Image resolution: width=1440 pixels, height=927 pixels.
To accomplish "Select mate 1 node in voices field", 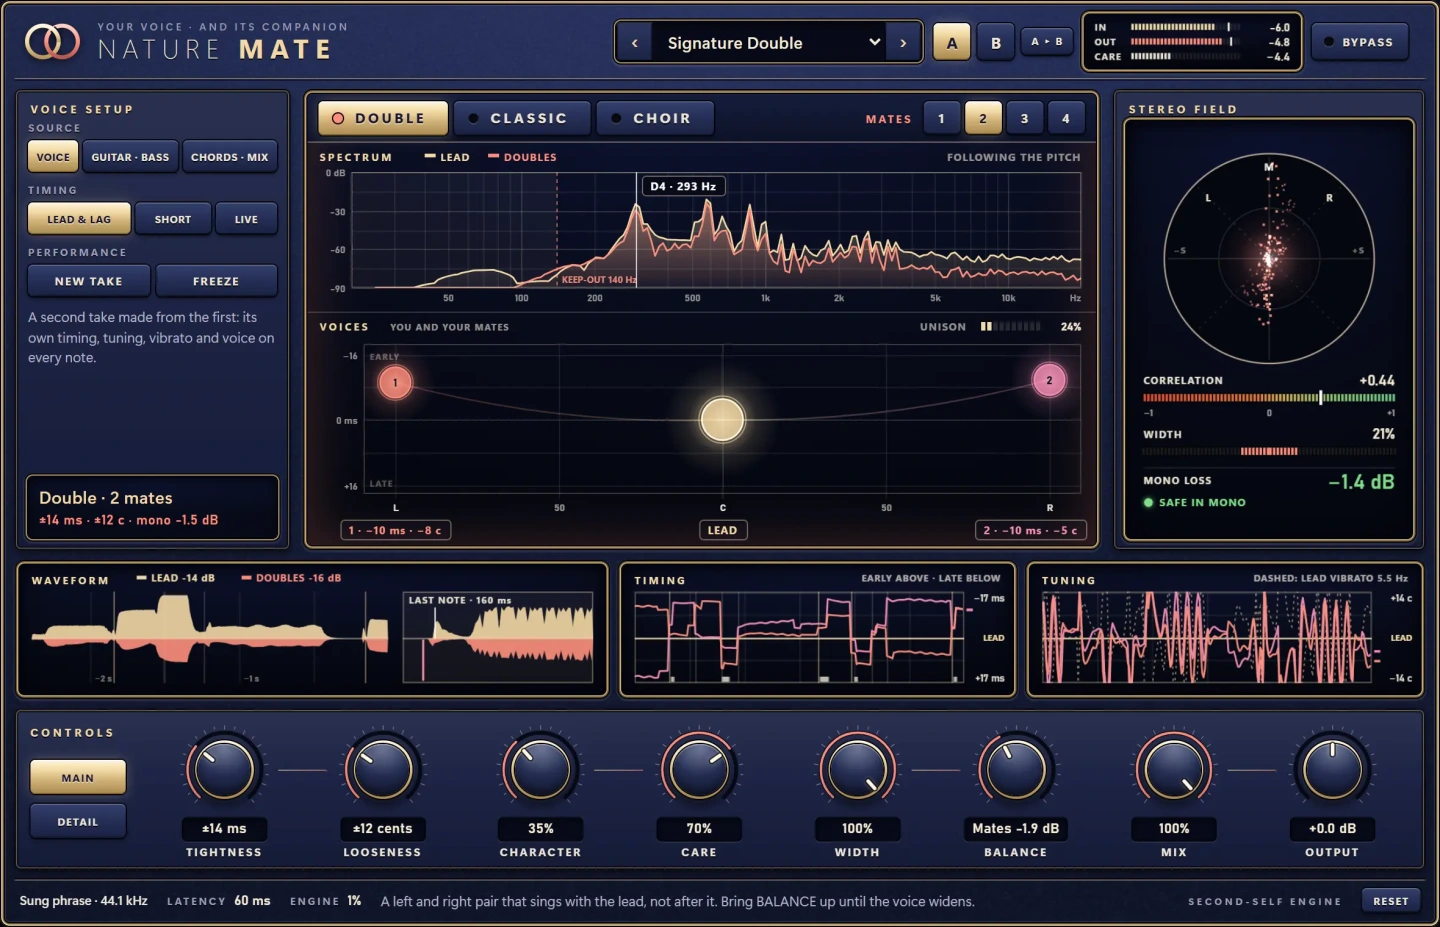I will click(x=395, y=382).
